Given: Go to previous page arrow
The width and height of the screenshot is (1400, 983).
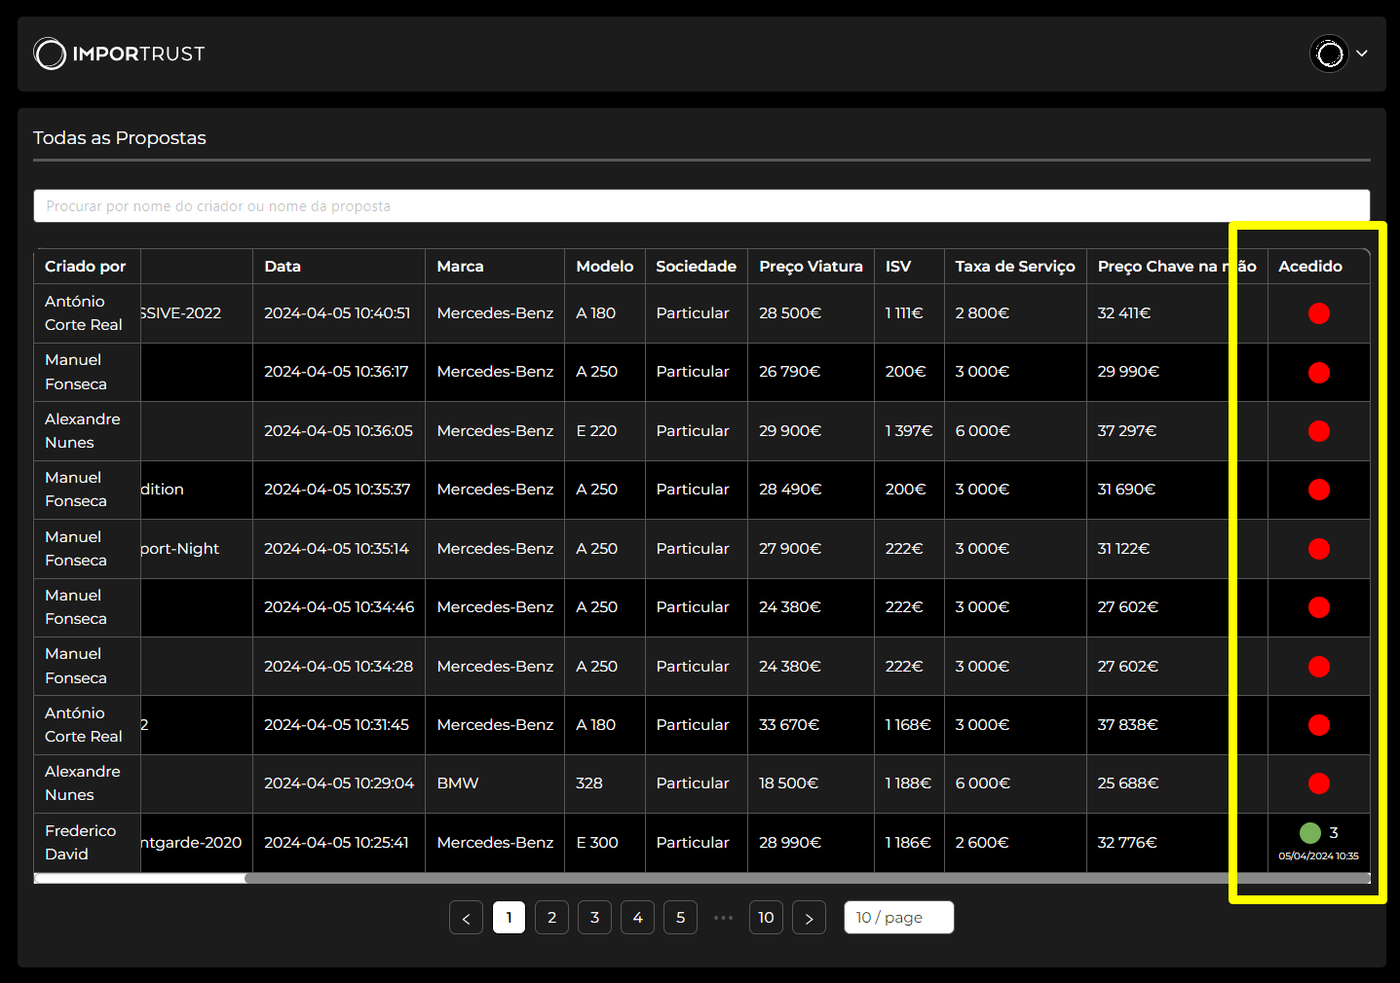Looking at the screenshot, I should 466,918.
